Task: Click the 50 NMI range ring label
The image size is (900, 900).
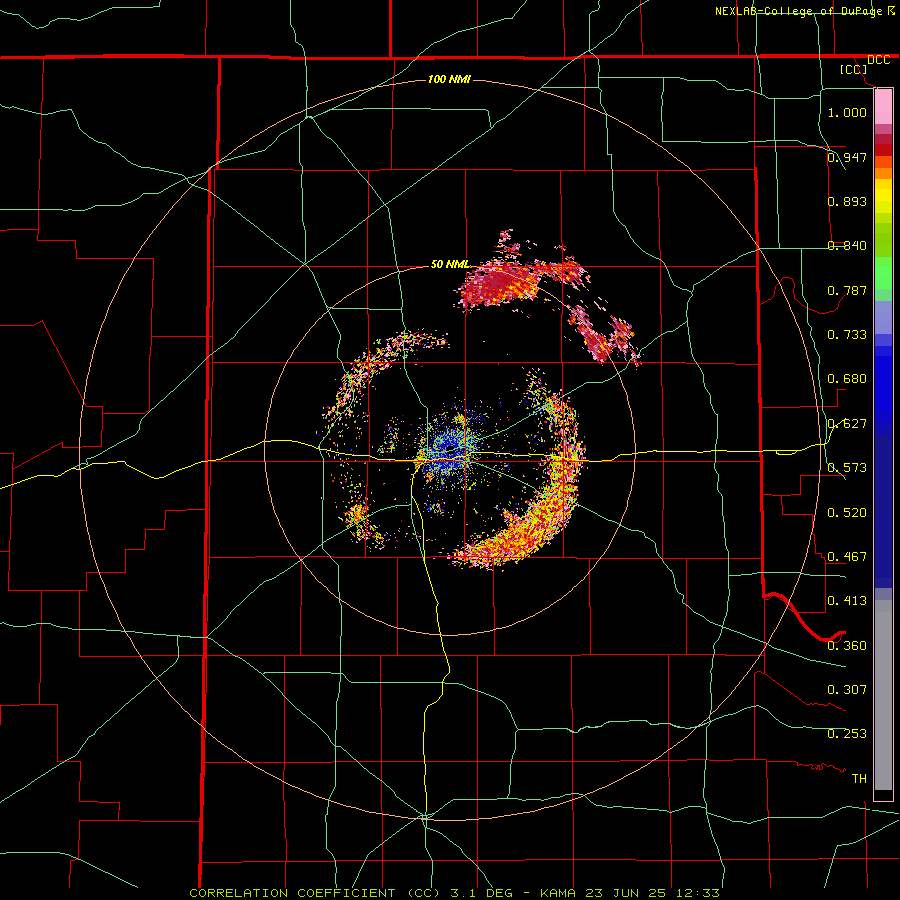Action: pos(450,264)
